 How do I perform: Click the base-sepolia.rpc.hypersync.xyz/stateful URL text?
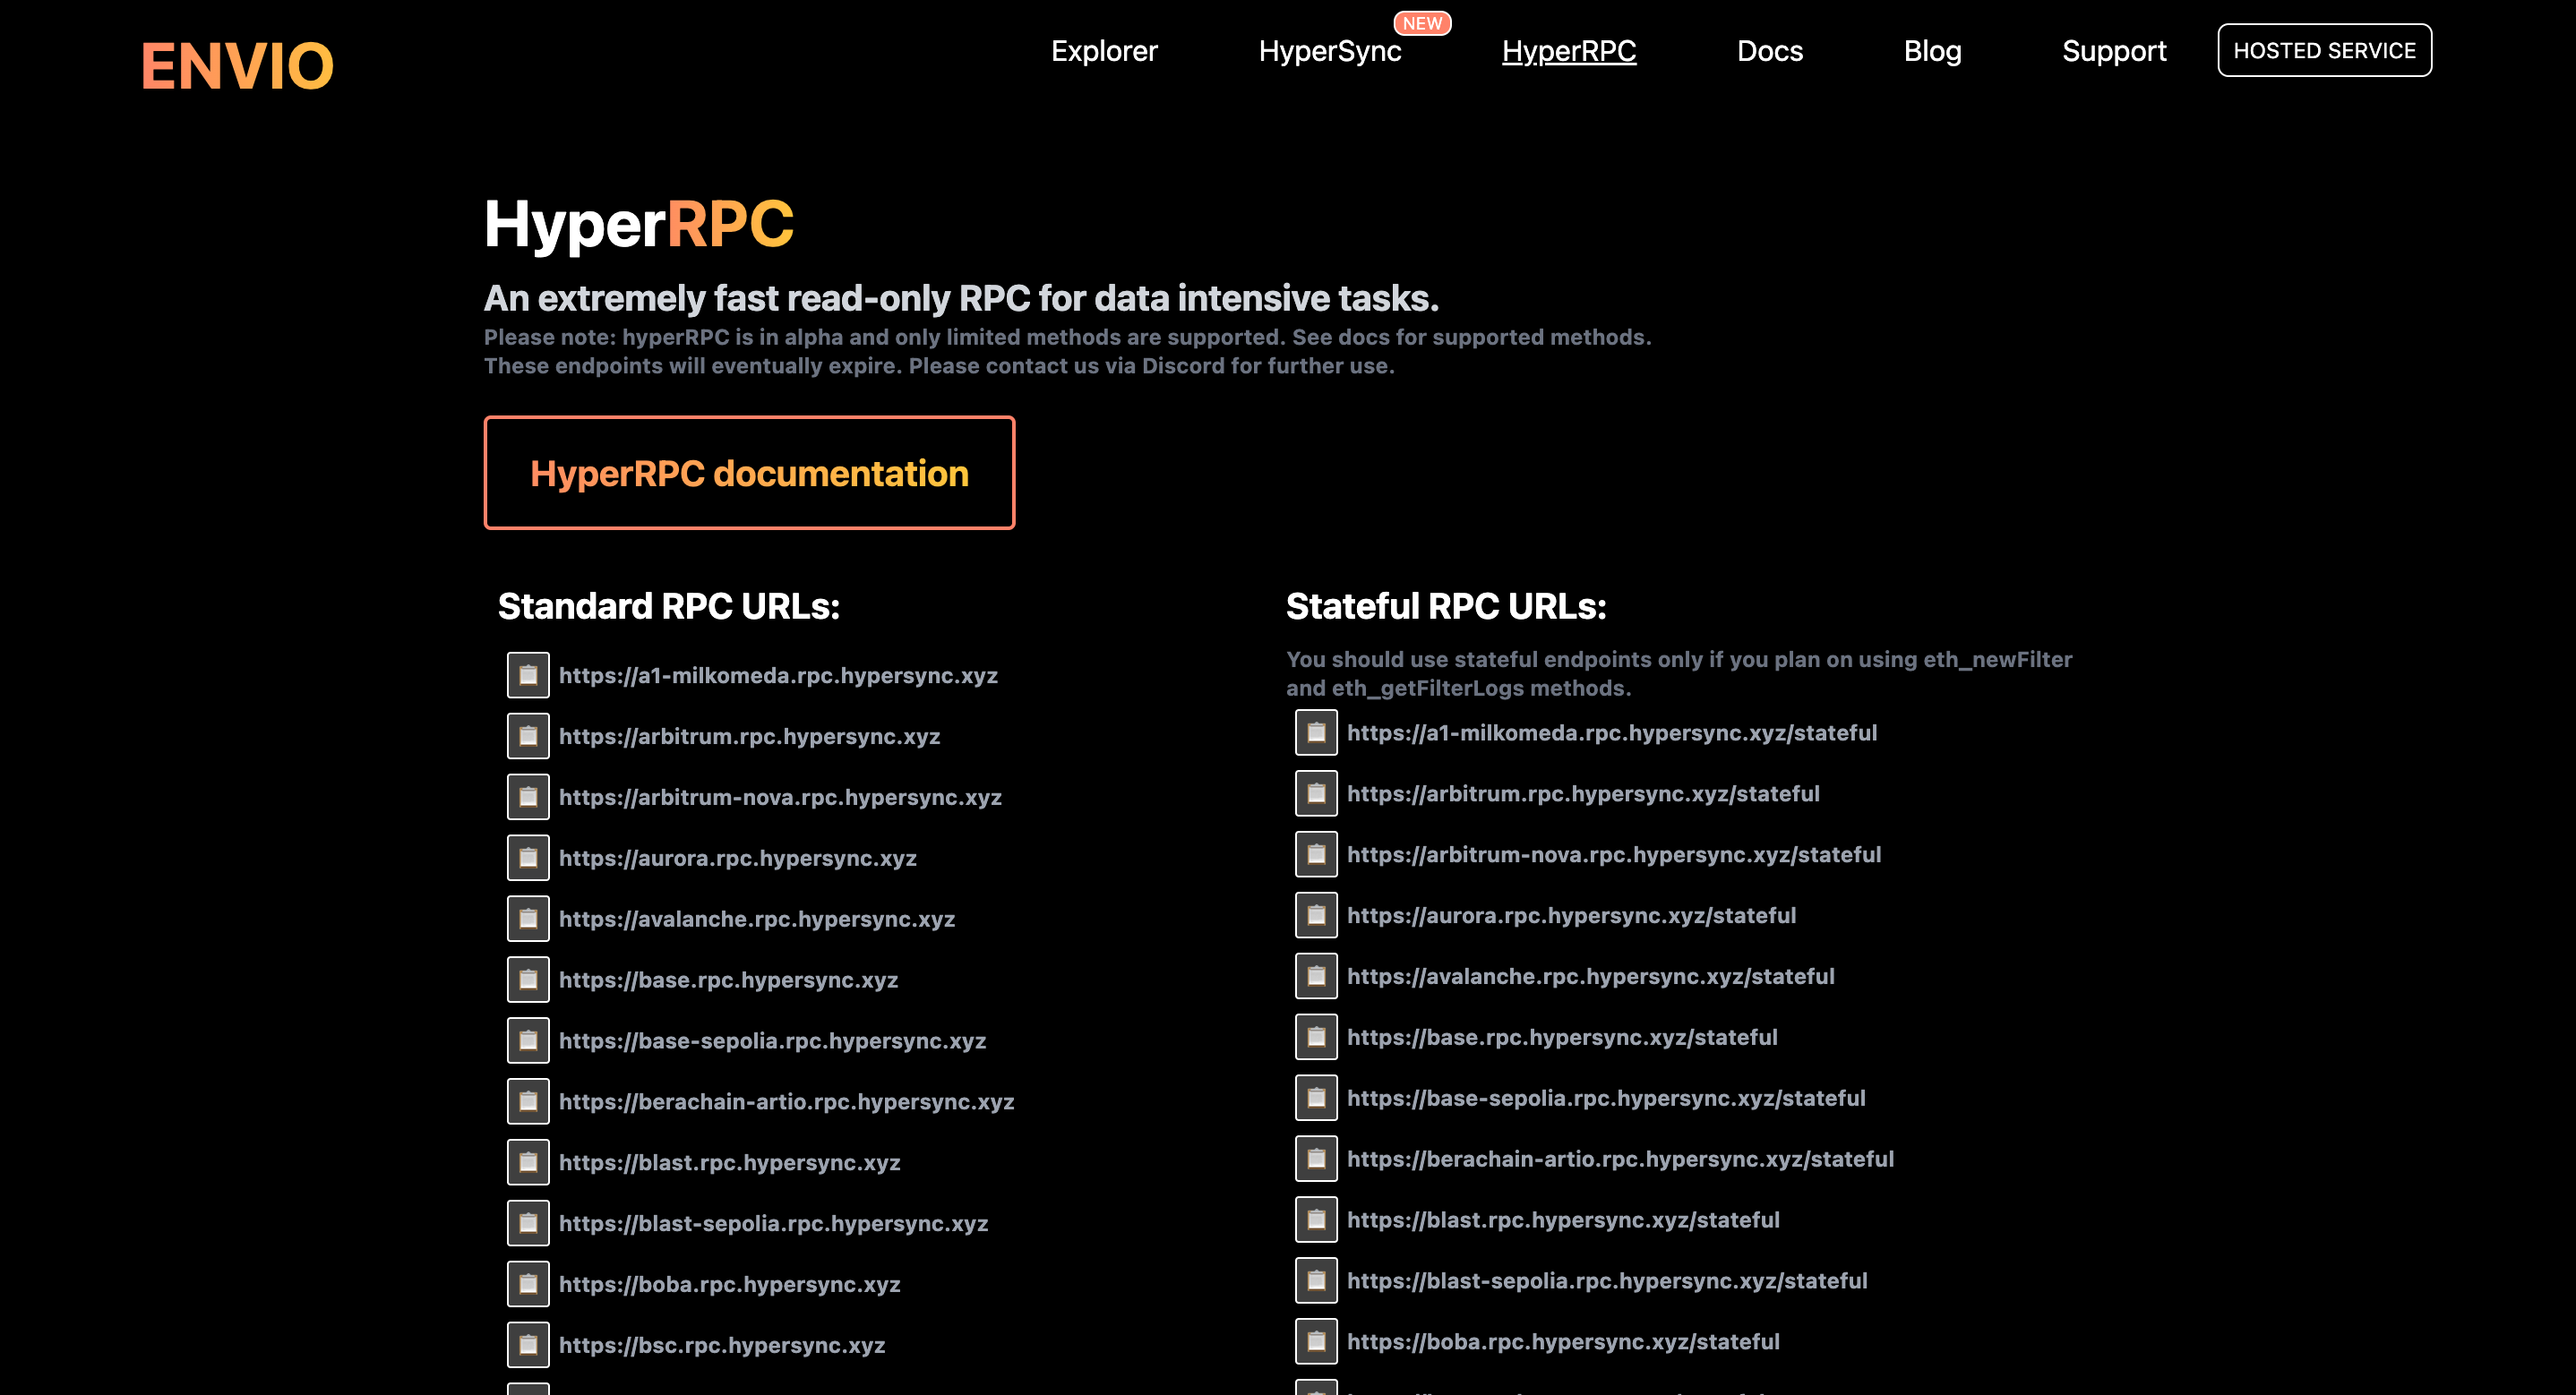[x=1606, y=1099]
